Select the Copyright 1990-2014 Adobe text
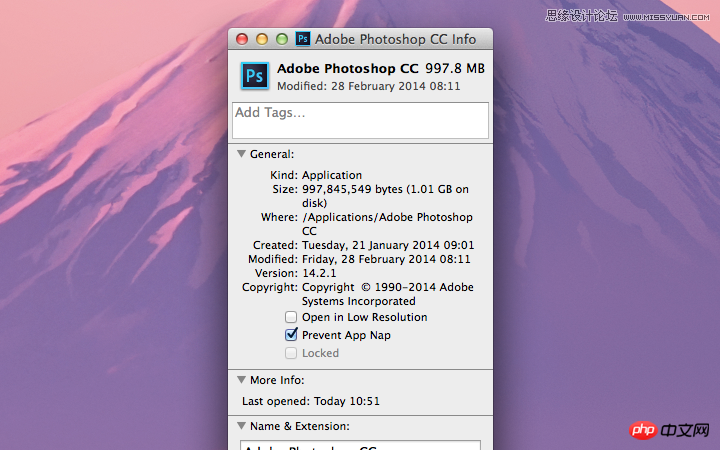Viewport: 720px width, 450px height. pyautogui.click(x=388, y=294)
